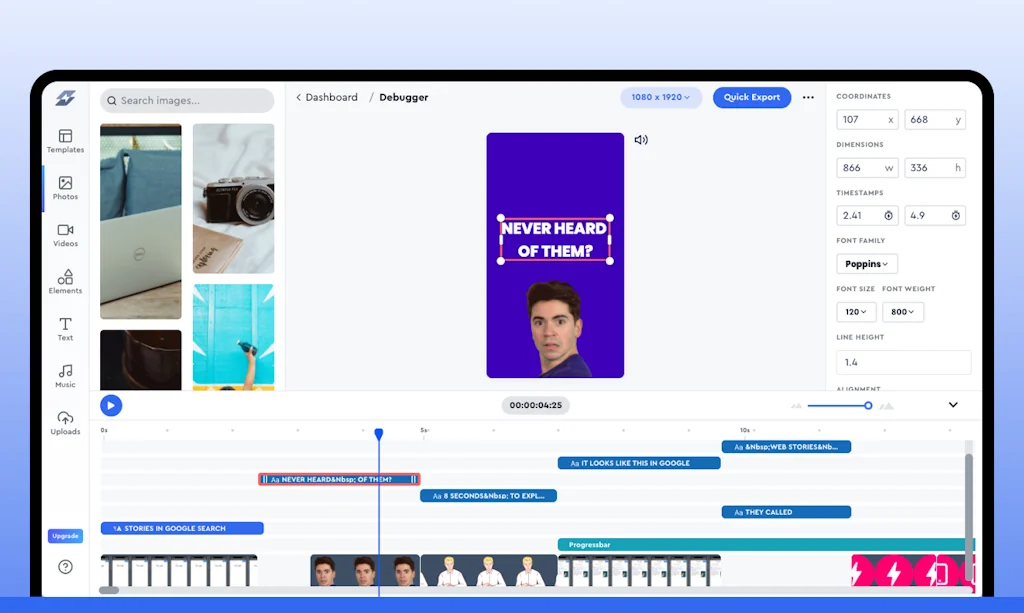
Task: Mute the preview audio with the speaker icon
Action: pos(641,140)
